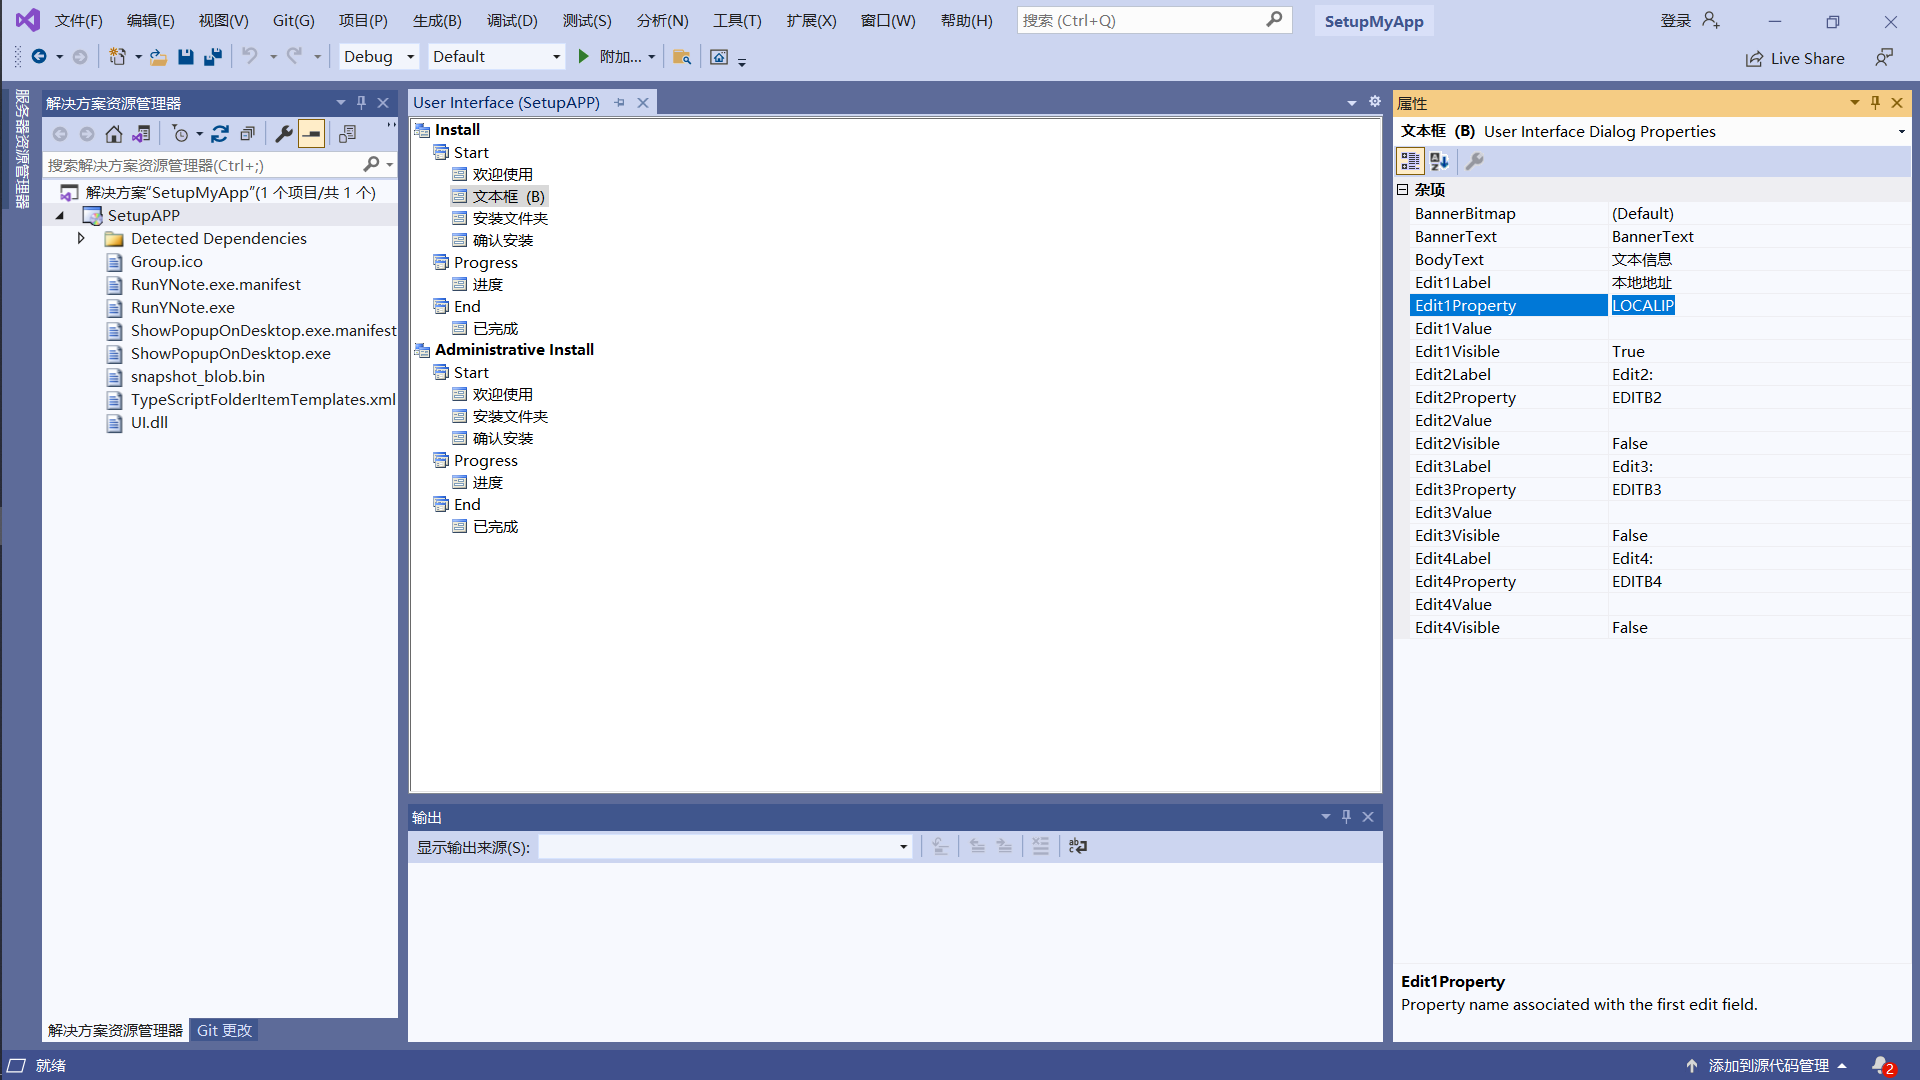
Task: Expand the Detected Dependencies folder
Action: point(81,239)
